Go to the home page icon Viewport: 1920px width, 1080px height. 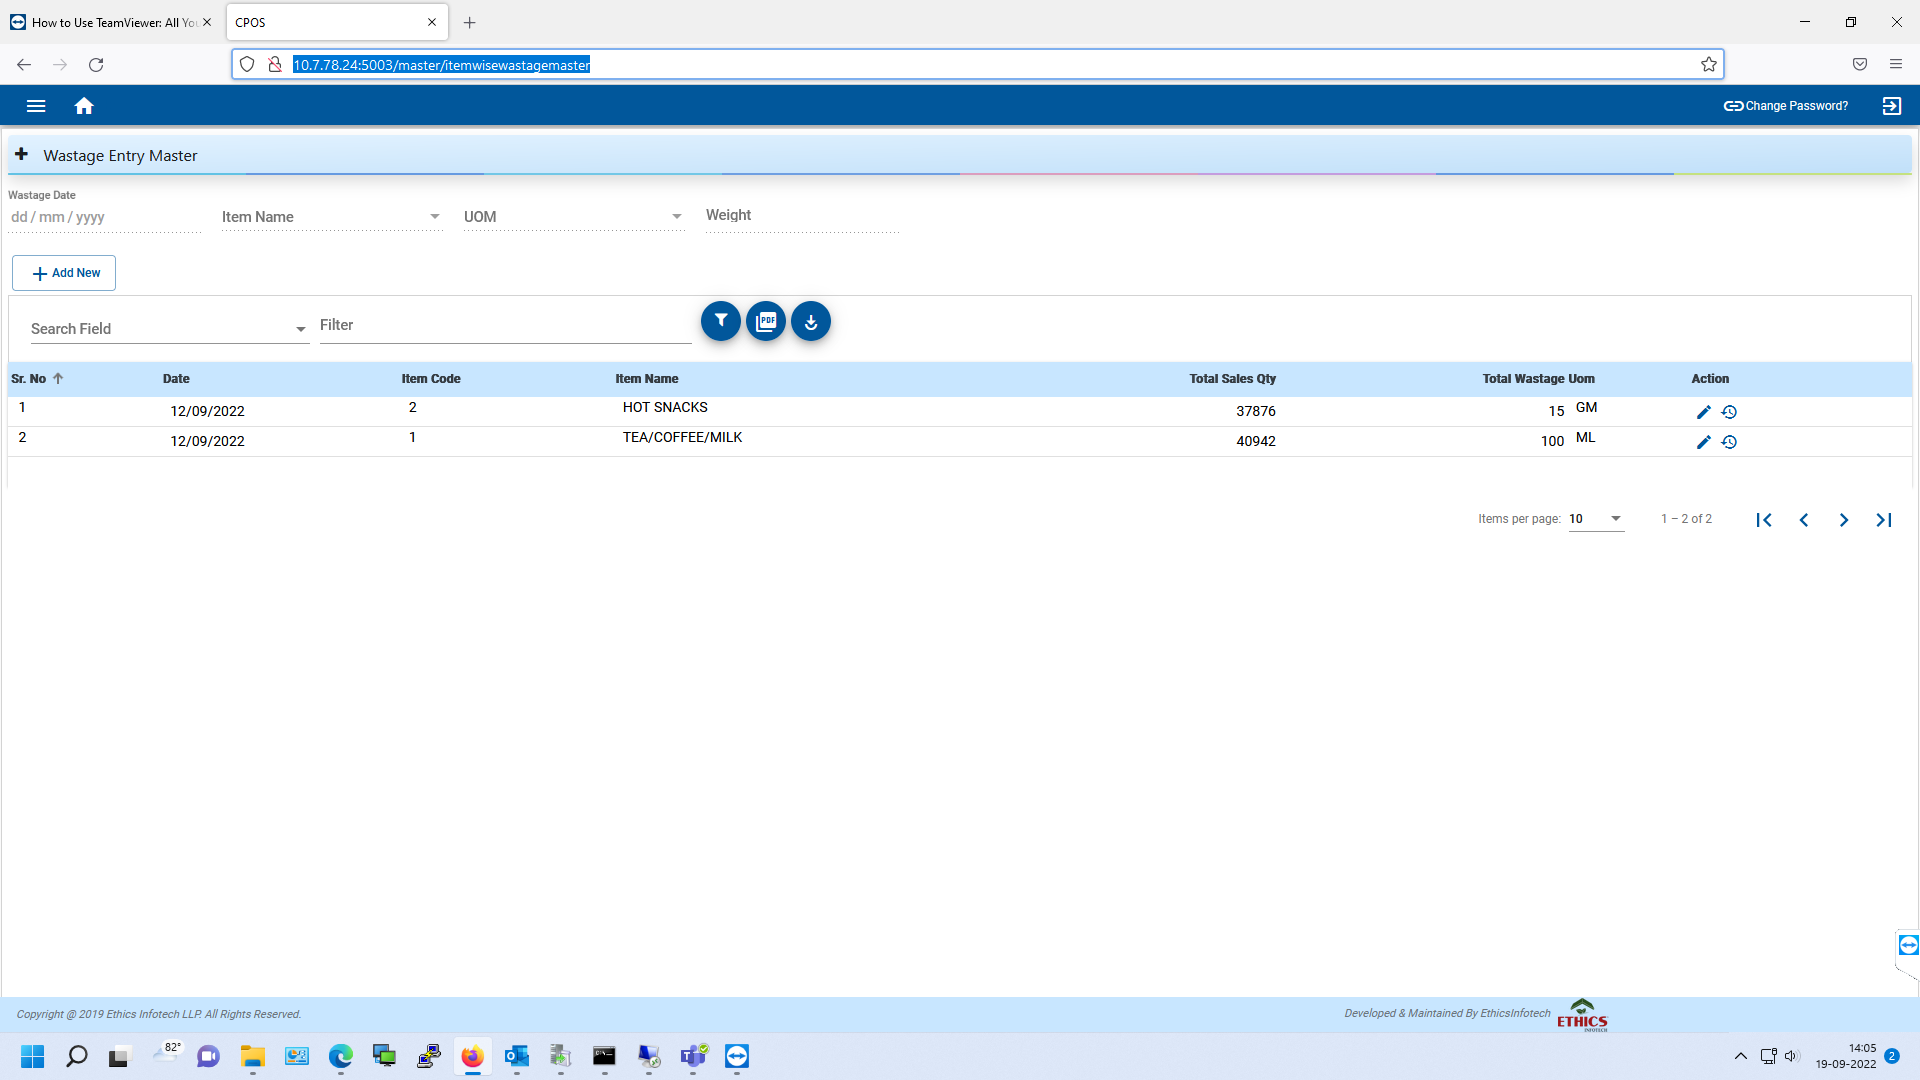[84, 106]
